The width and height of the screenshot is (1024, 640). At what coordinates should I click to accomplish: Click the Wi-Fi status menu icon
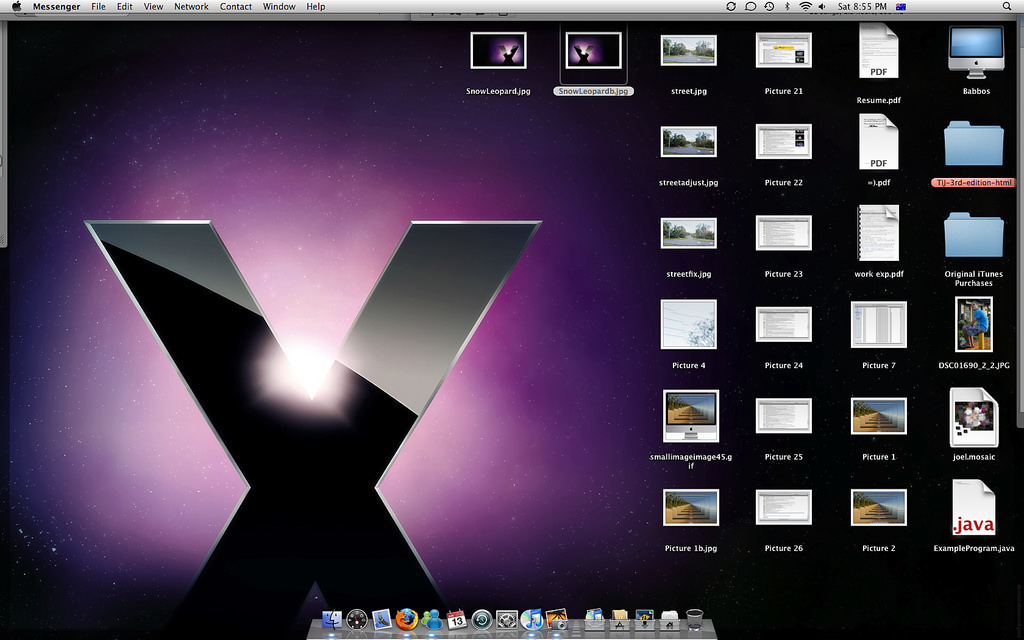(x=804, y=6)
